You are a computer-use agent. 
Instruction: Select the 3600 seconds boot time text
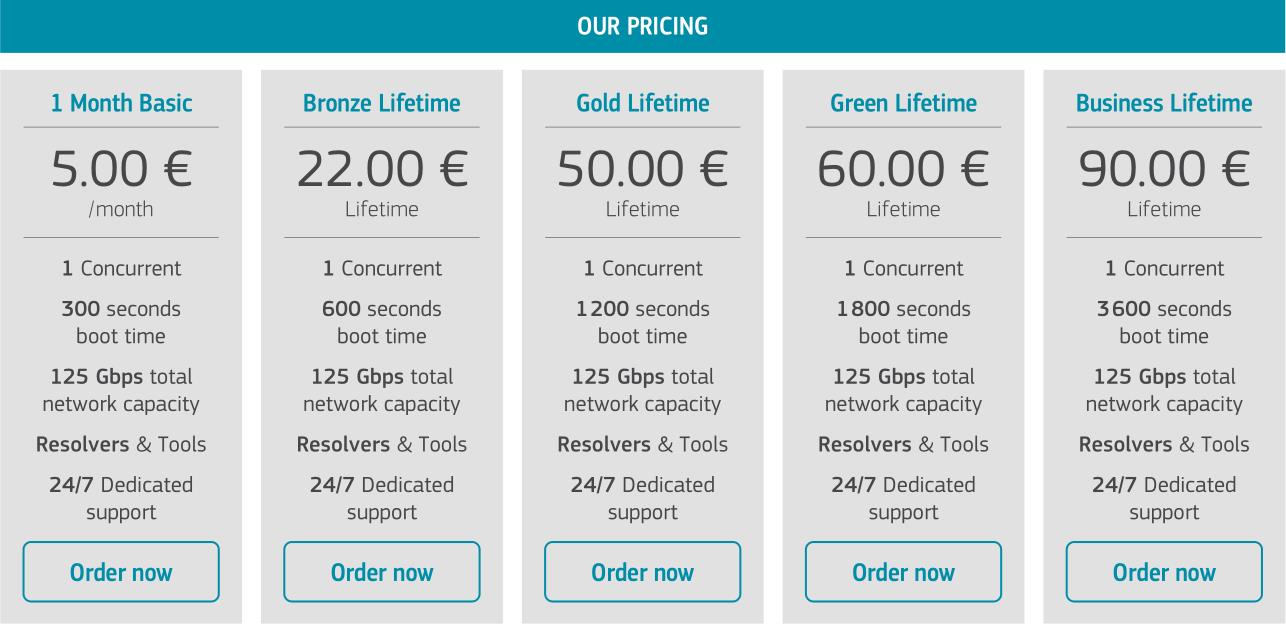coord(1164,322)
